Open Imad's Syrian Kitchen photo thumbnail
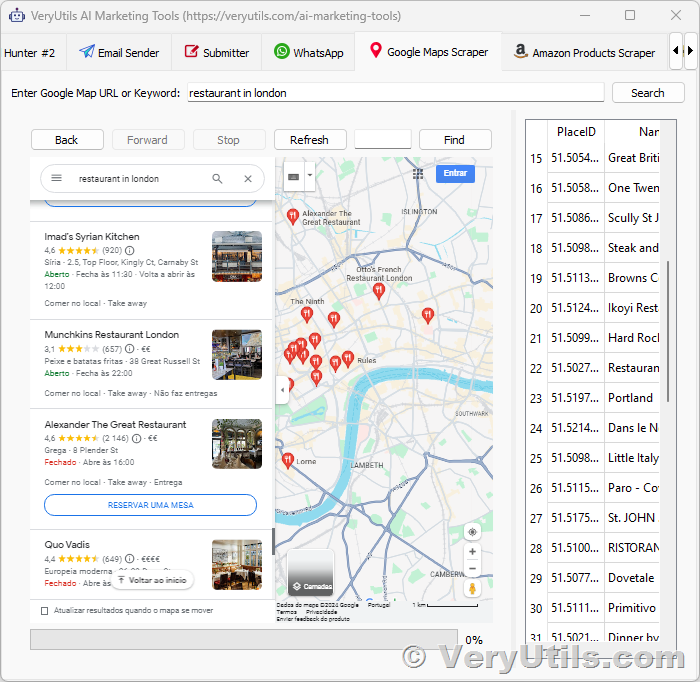The image size is (700, 682). [x=237, y=256]
